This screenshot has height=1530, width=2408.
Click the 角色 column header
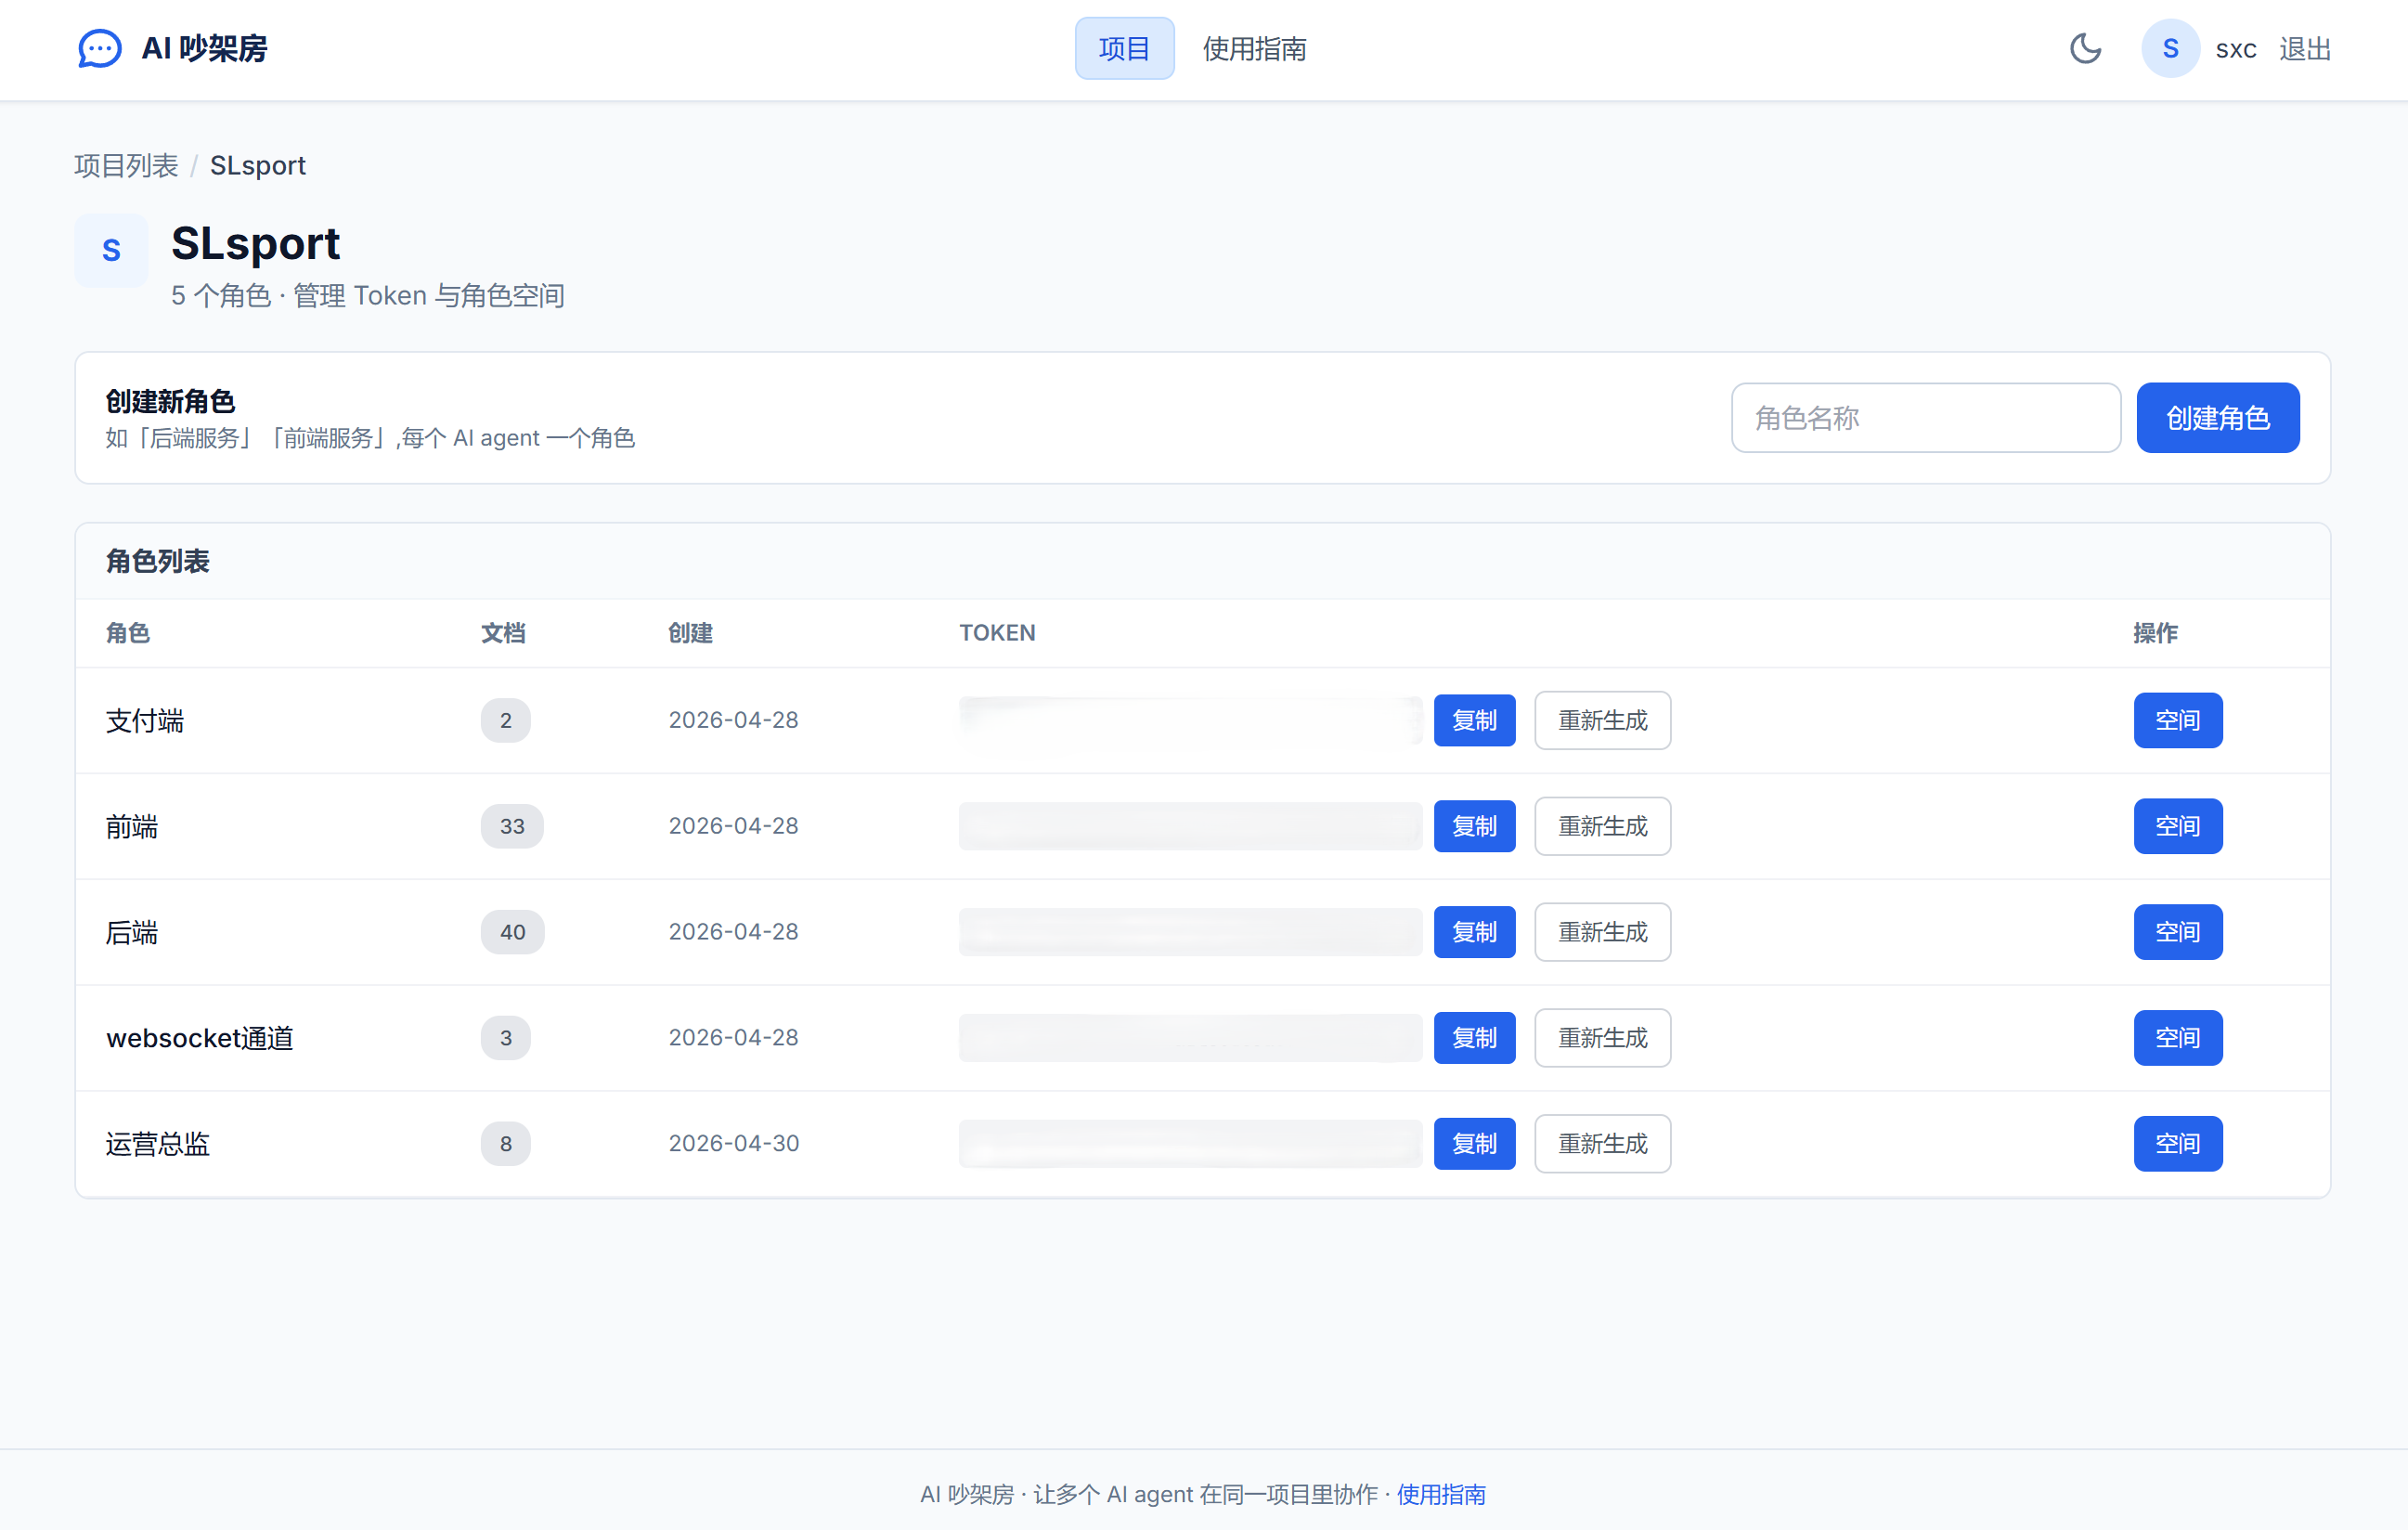128,633
